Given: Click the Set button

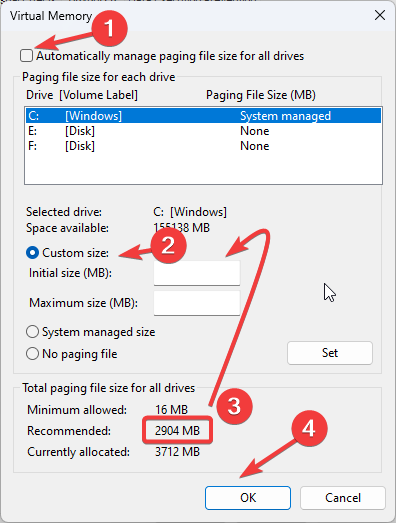Looking at the screenshot, I should pyautogui.click(x=330, y=353).
